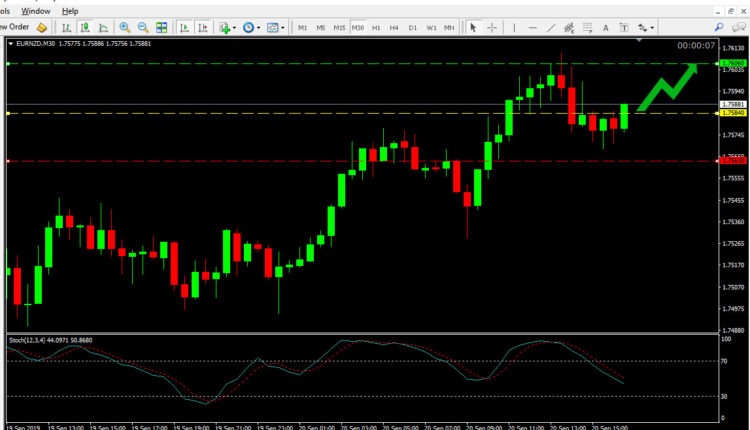The width and height of the screenshot is (750, 430).
Task: Open the chart Templates button
Action: coord(273,28)
